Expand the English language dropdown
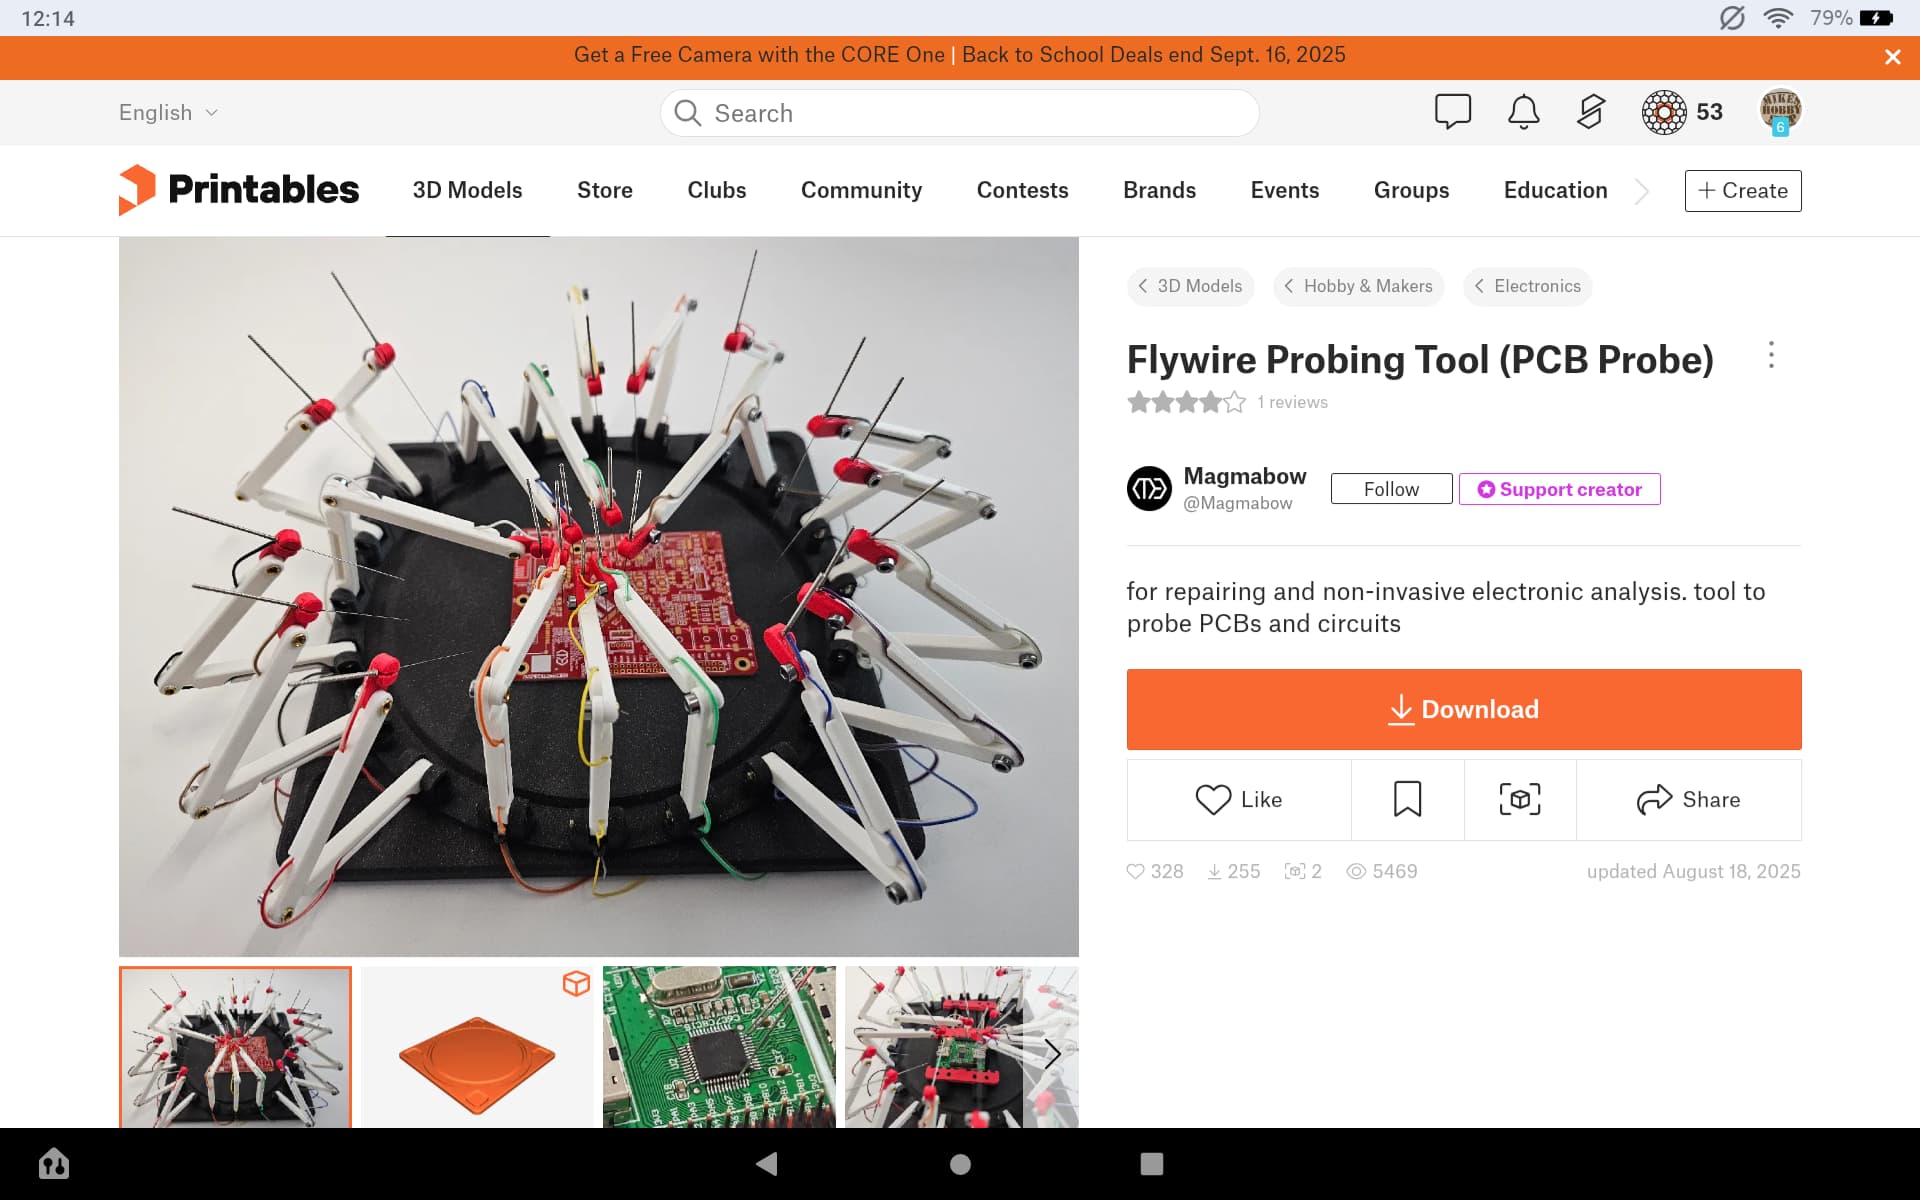Viewport: 1920px width, 1200px height. tap(168, 113)
